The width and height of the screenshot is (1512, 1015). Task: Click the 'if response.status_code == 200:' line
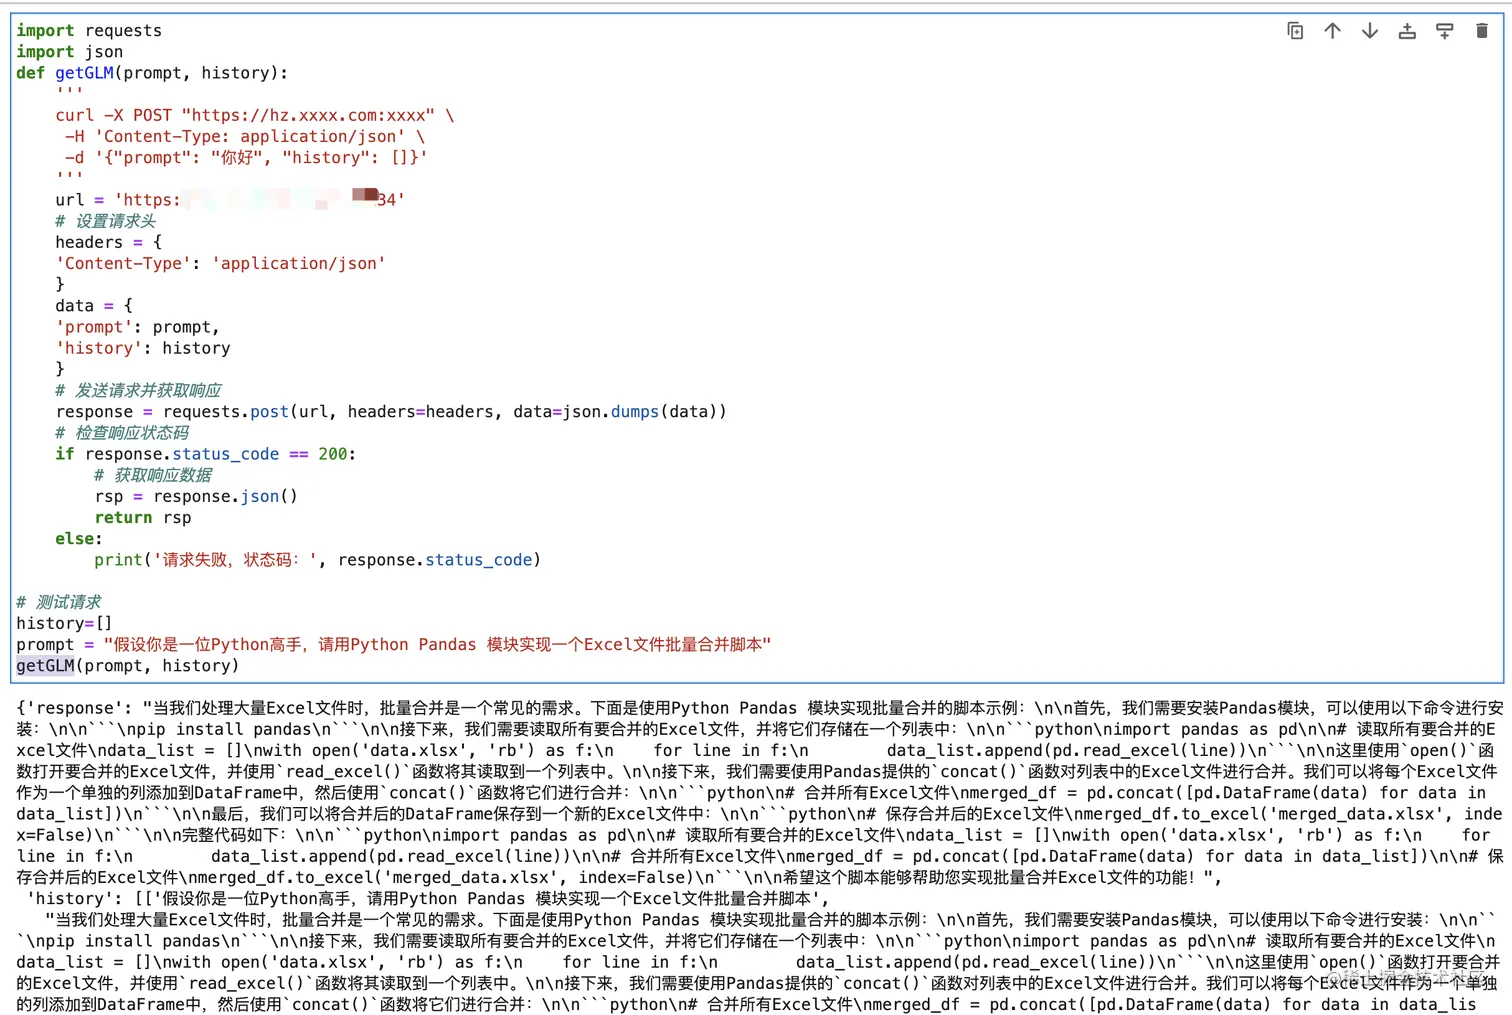point(205,454)
